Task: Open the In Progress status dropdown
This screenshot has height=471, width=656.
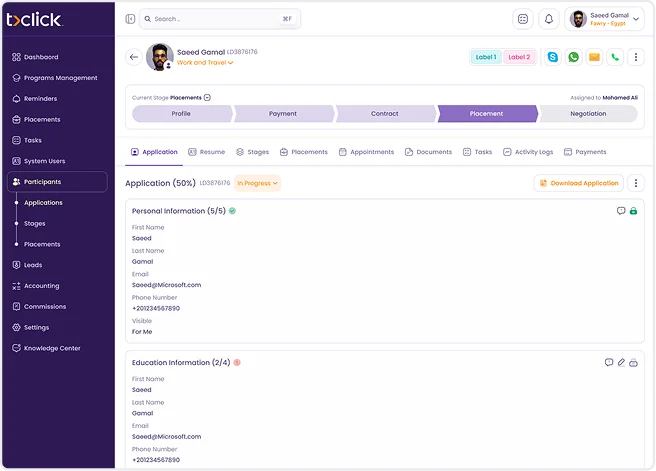Action: (x=258, y=183)
